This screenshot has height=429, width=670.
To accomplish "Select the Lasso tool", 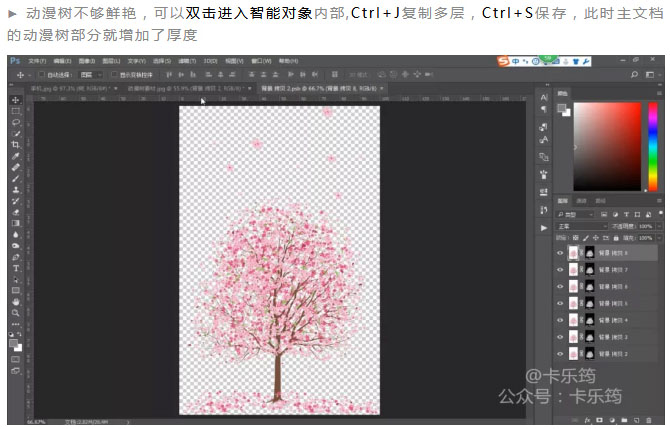I will click(16, 122).
